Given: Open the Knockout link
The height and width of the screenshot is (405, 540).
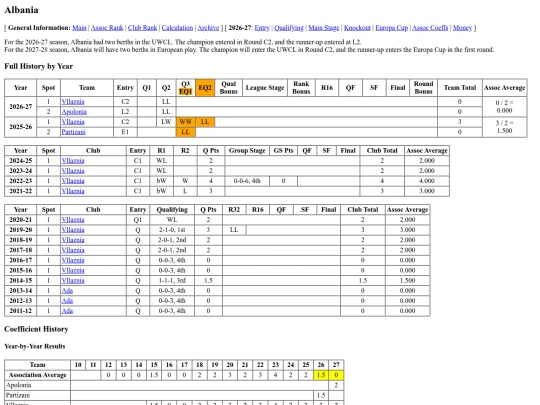Looking at the screenshot, I should click(357, 28).
